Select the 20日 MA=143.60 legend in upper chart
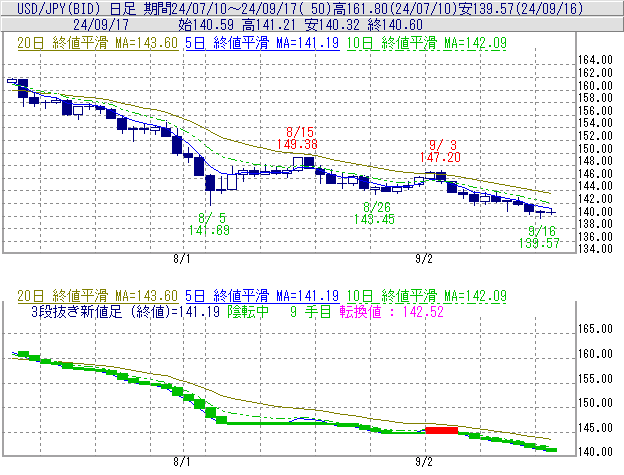The width and height of the screenshot is (624, 475). [98, 43]
